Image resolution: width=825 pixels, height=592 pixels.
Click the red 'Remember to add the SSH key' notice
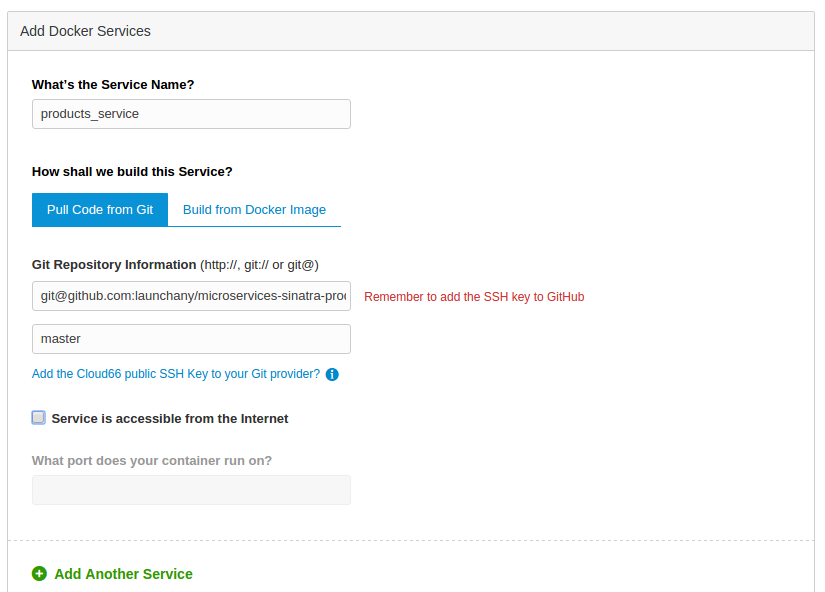[474, 297]
